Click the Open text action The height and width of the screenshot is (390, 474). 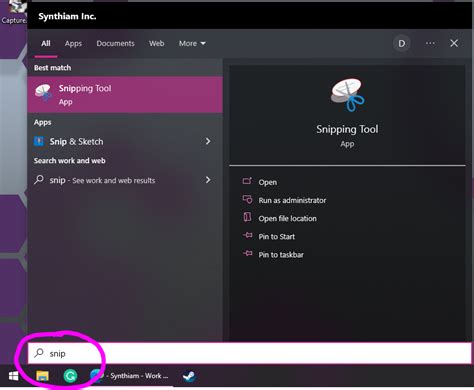coord(268,182)
